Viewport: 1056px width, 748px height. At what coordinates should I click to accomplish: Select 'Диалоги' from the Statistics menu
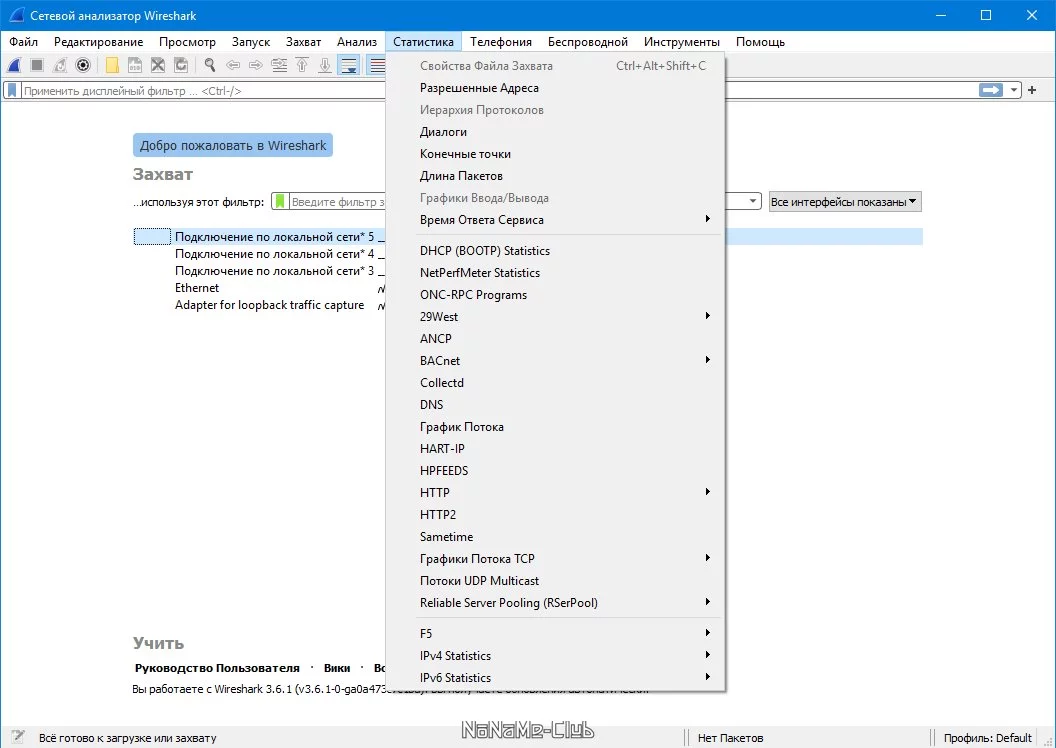[443, 132]
